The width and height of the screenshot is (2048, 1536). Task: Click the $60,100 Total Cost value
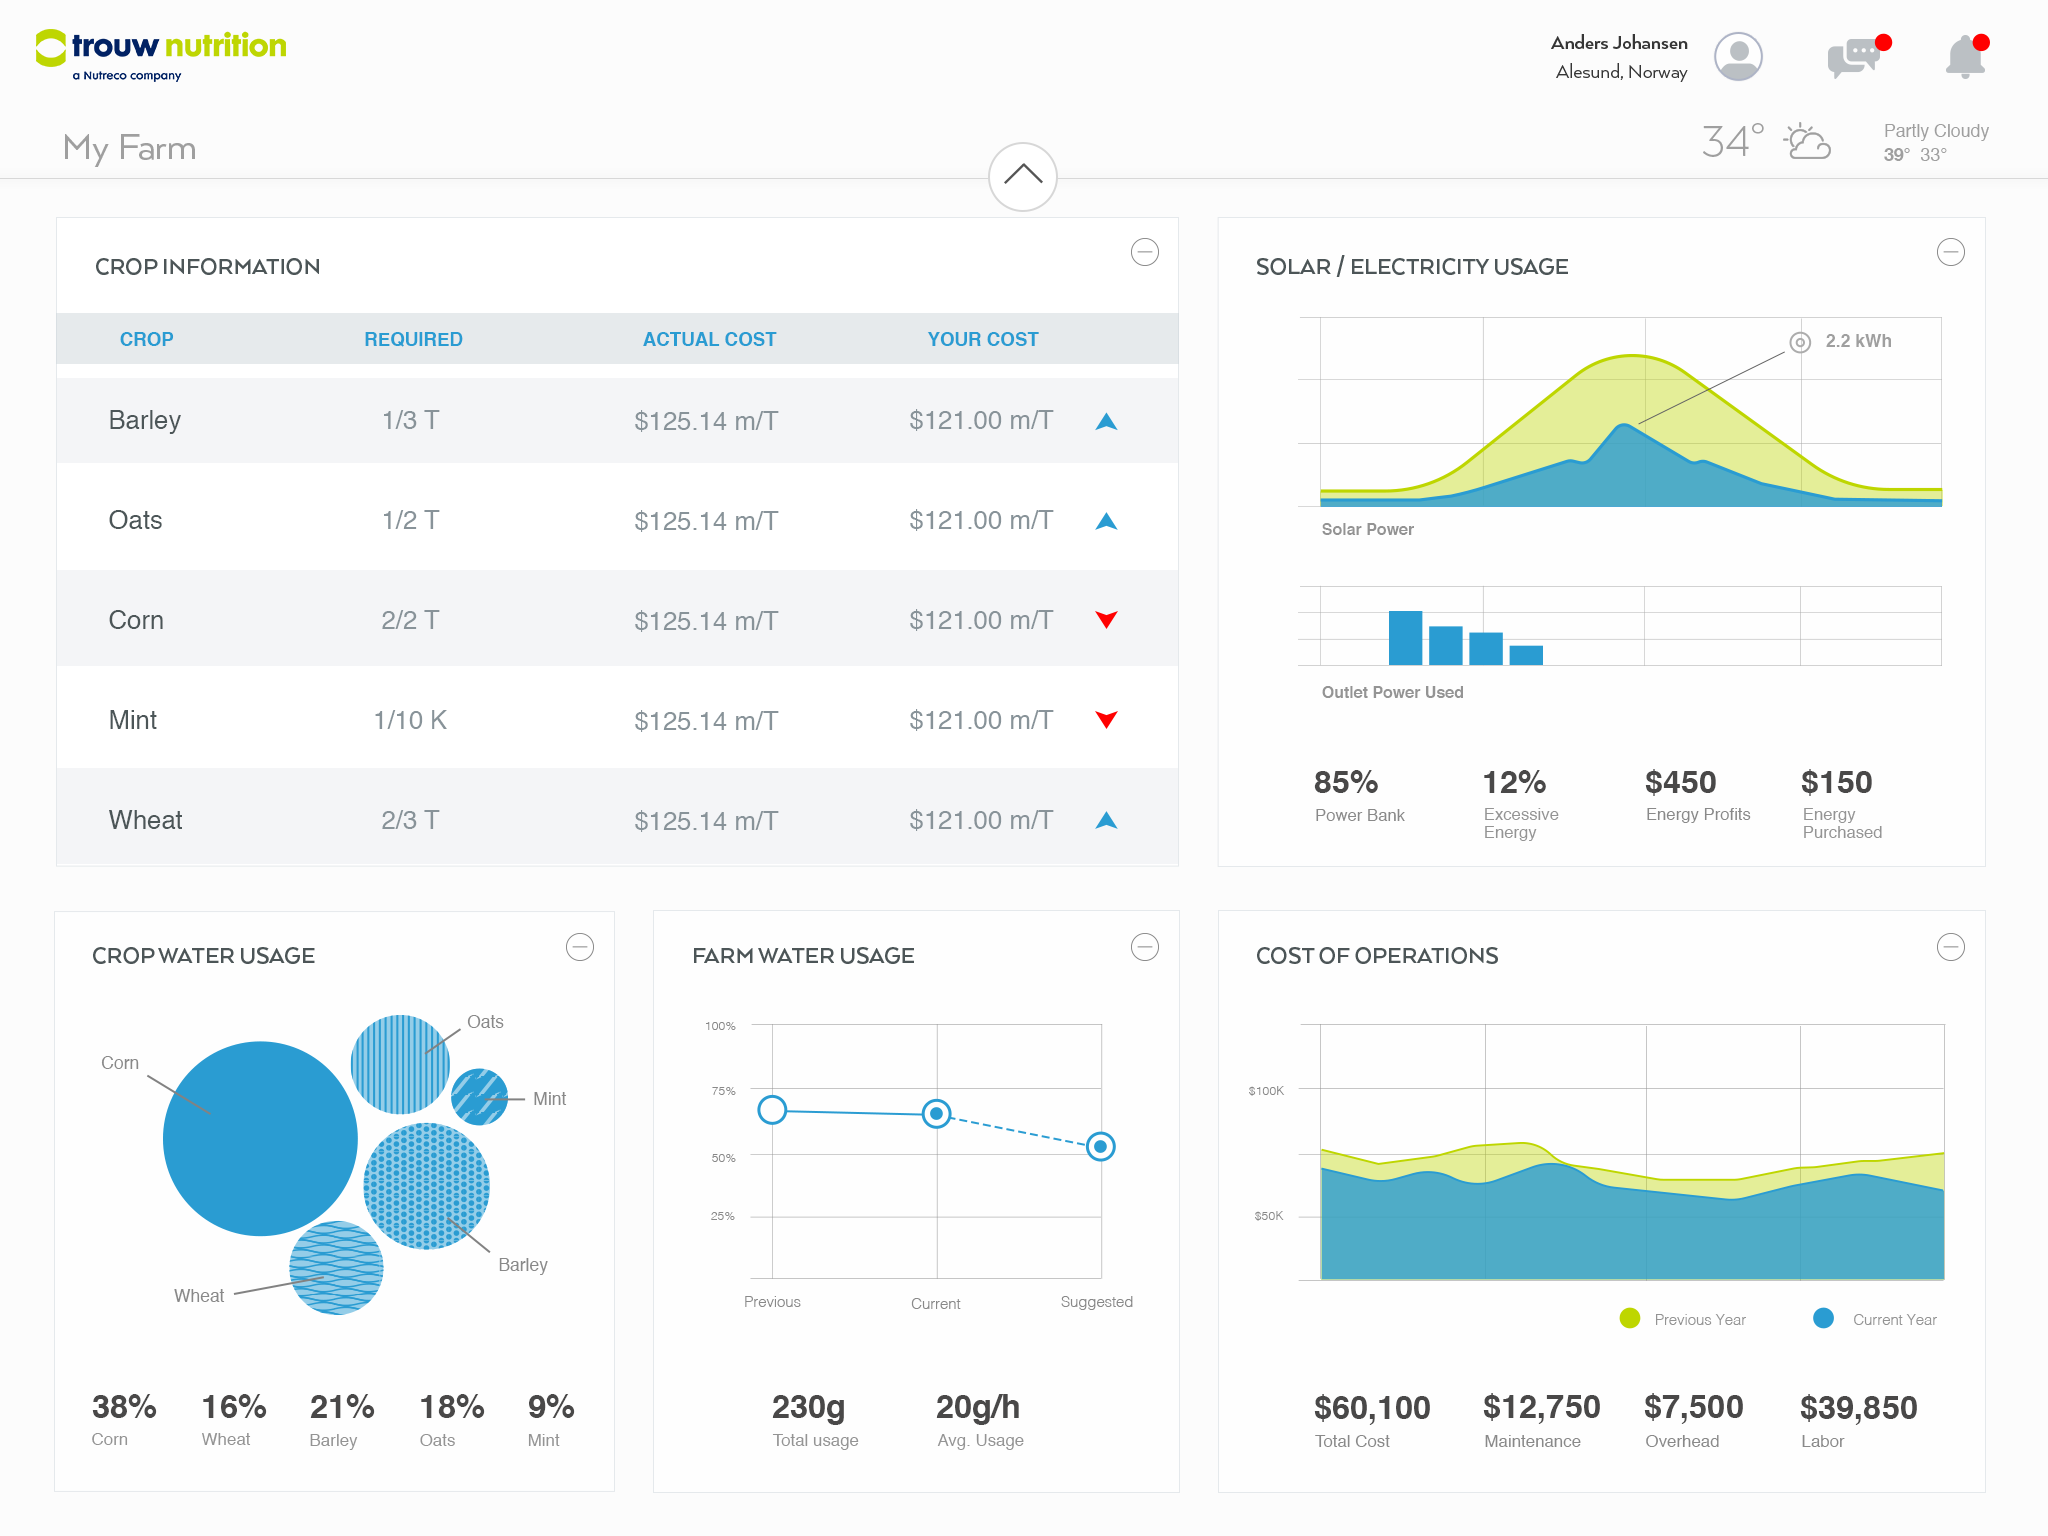[1371, 1408]
